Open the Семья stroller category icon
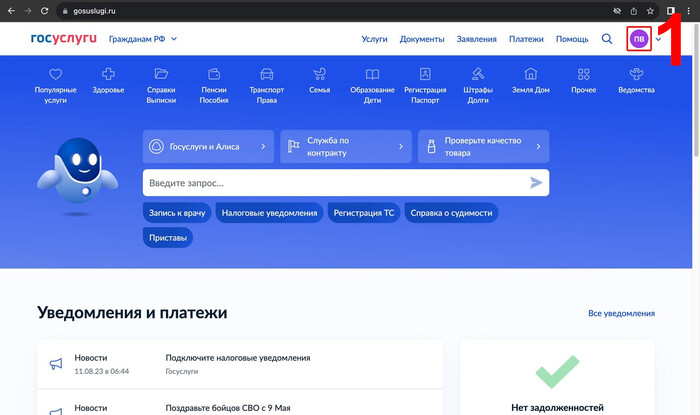700x415 pixels. click(x=320, y=75)
